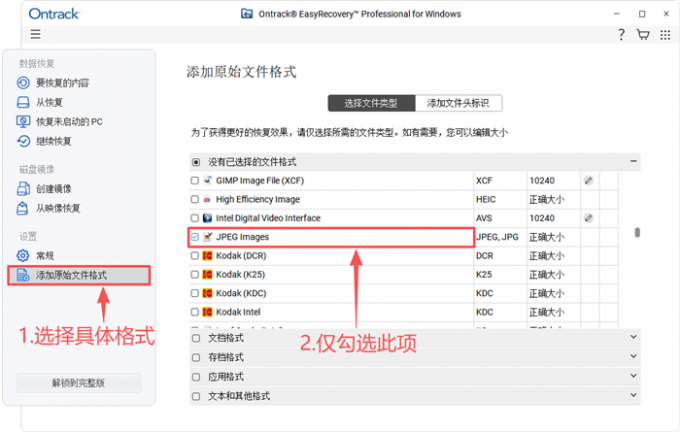Toggle the 没有已选择的文件格式 group checkbox

[196, 162]
